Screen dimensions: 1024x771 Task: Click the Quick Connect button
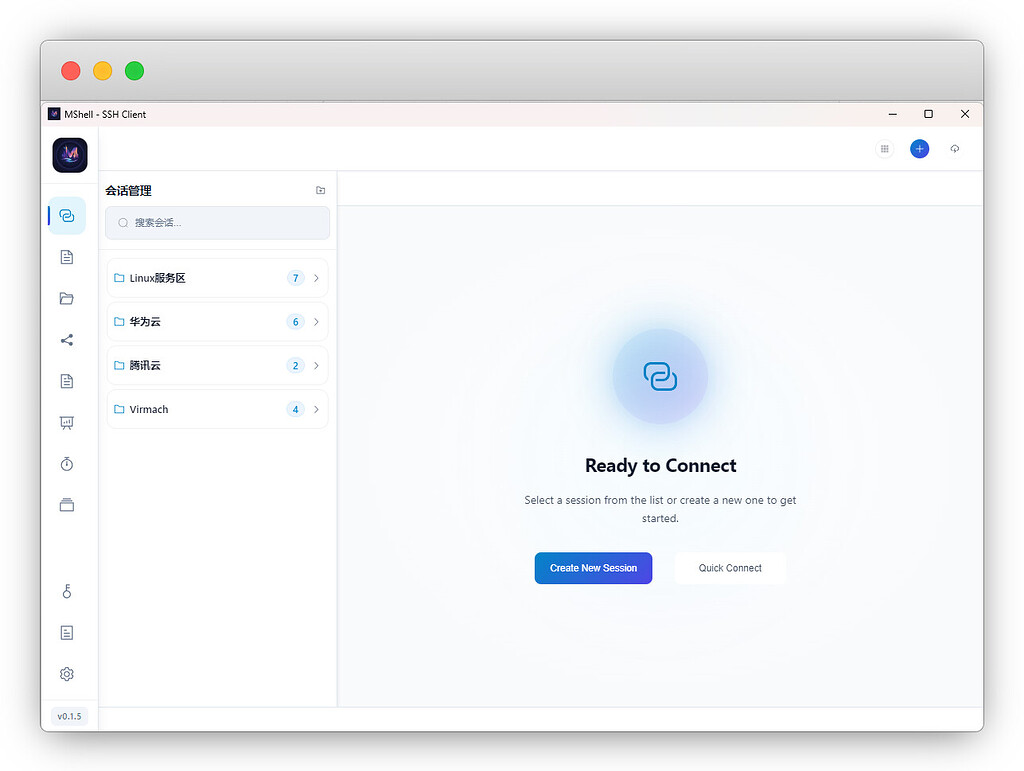coord(730,568)
